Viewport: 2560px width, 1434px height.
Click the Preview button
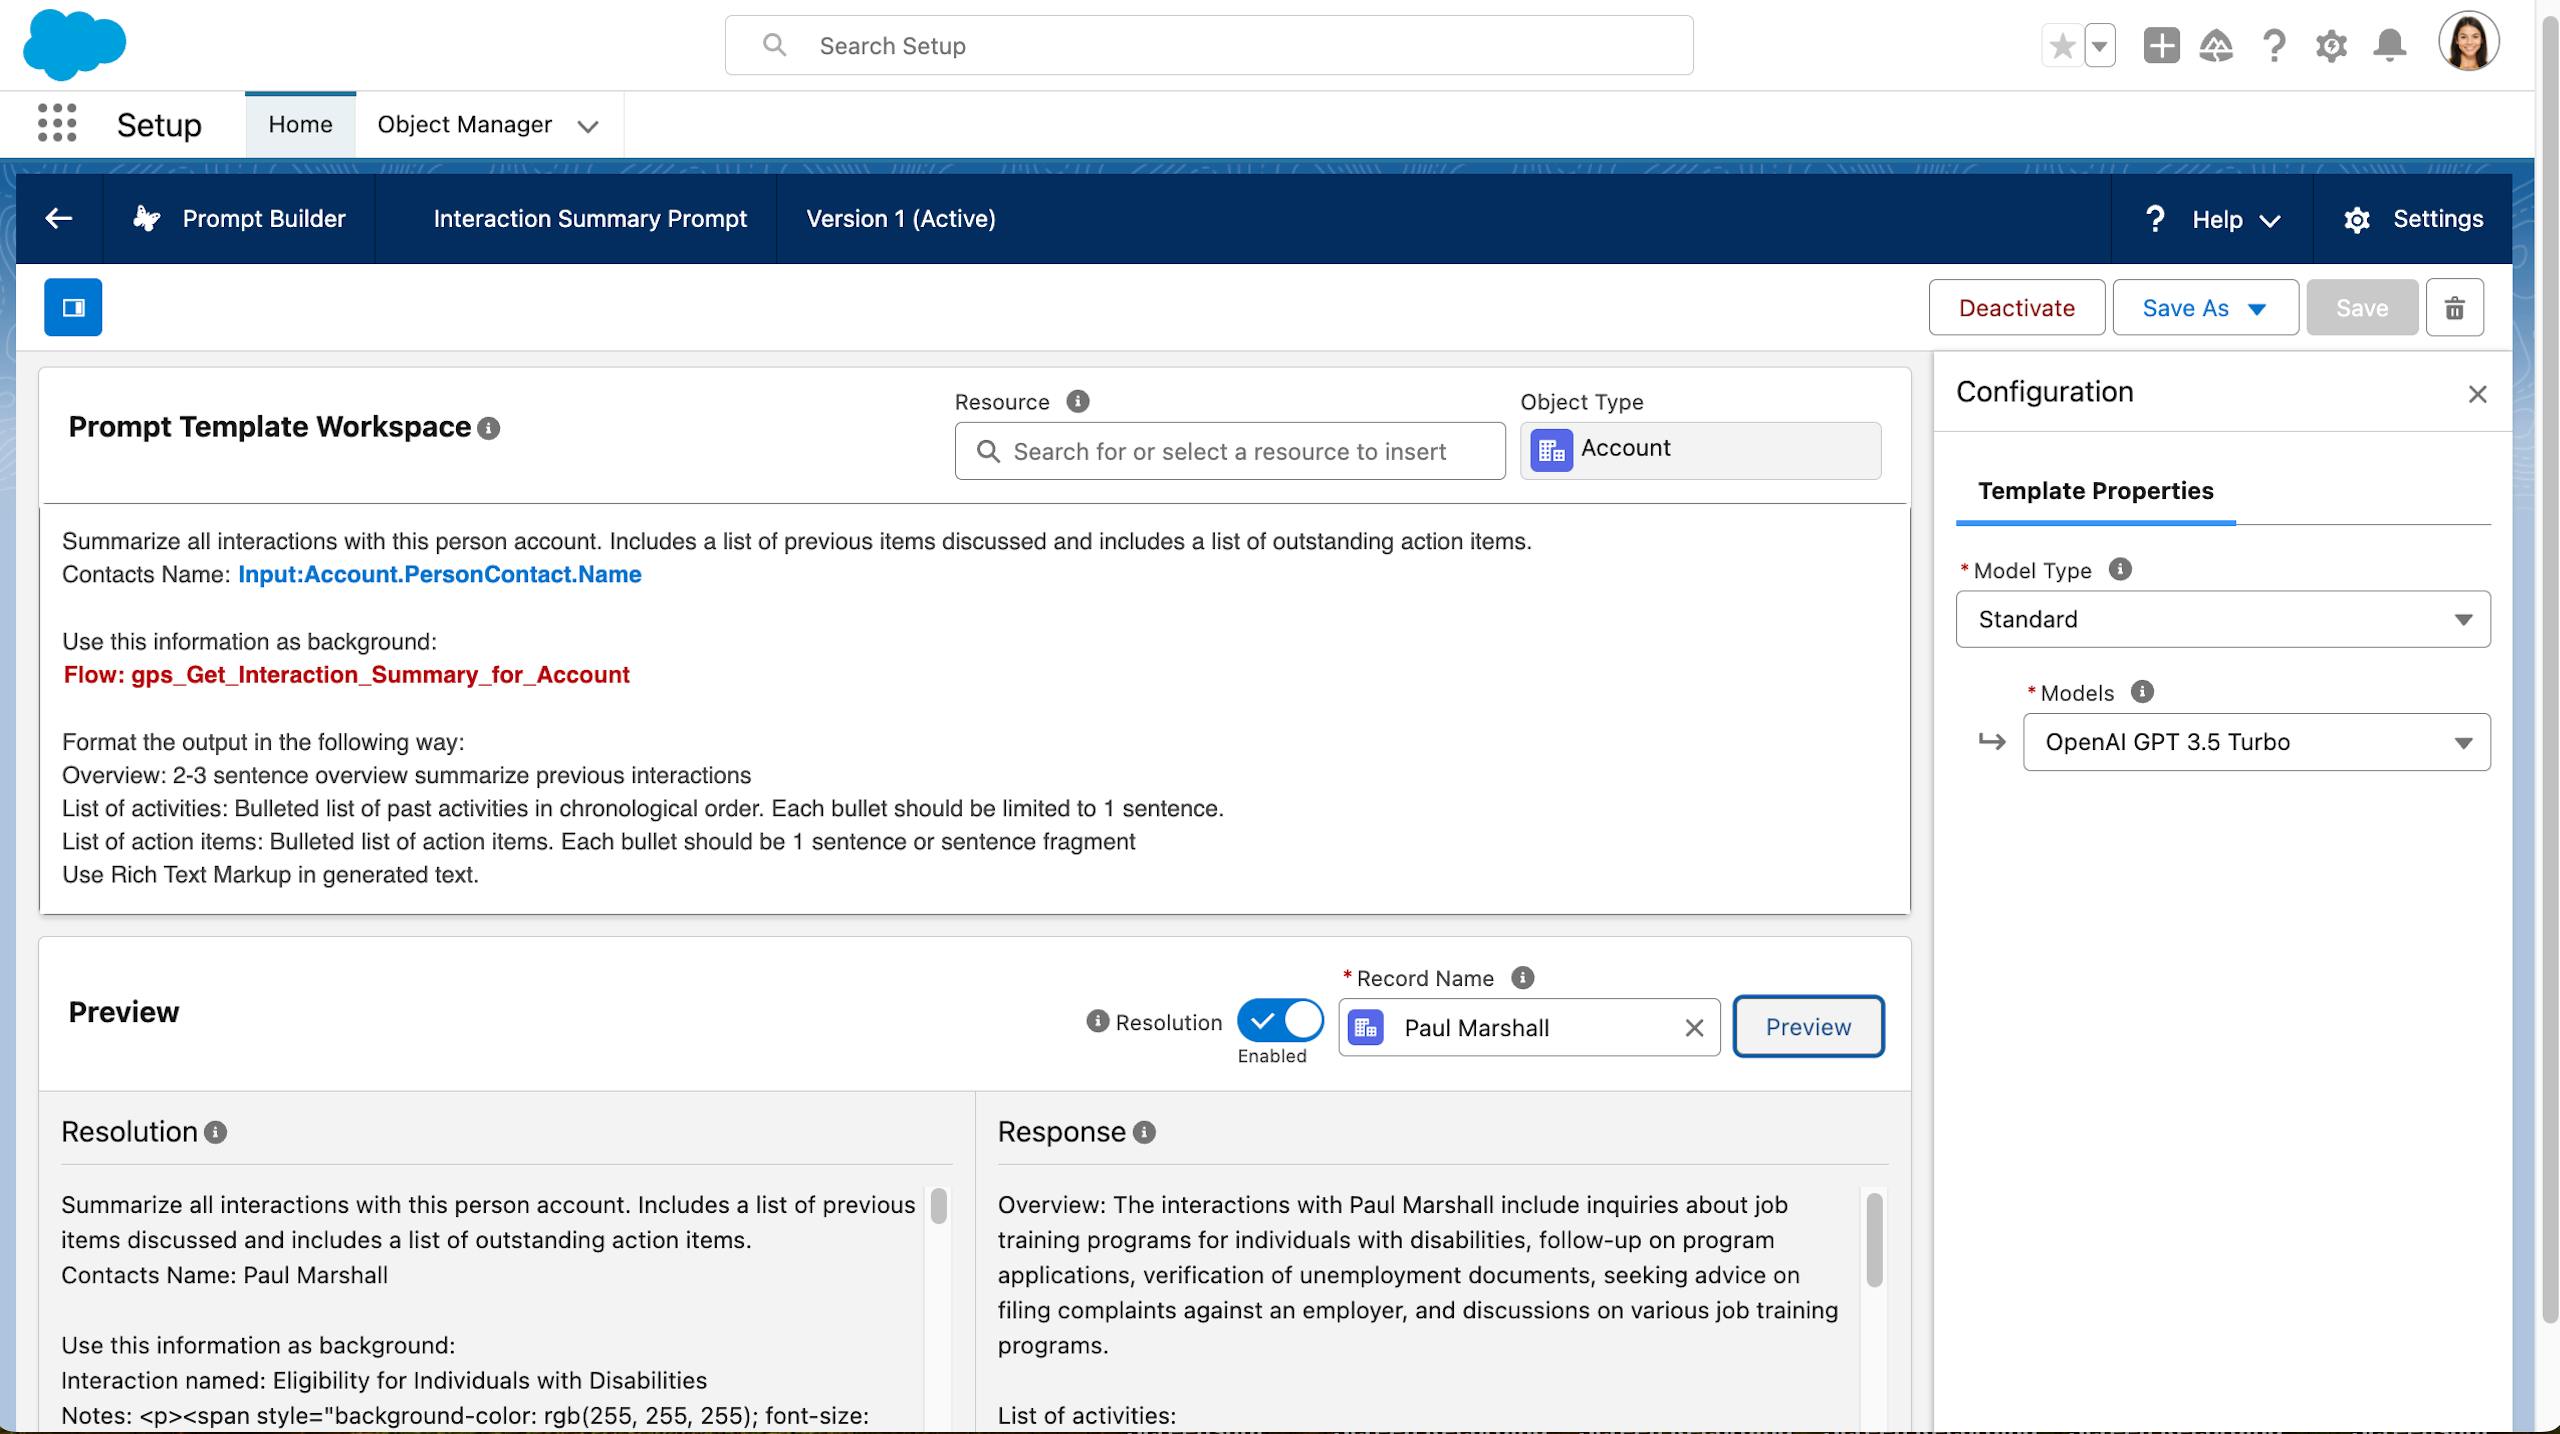coord(1808,1027)
